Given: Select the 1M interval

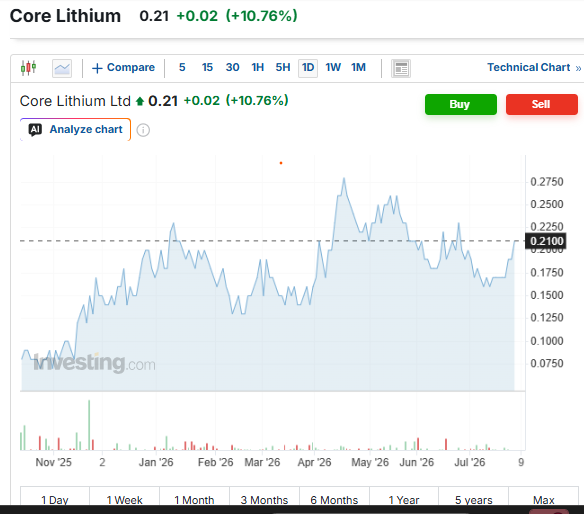Looking at the screenshot, I should (358, 67).
